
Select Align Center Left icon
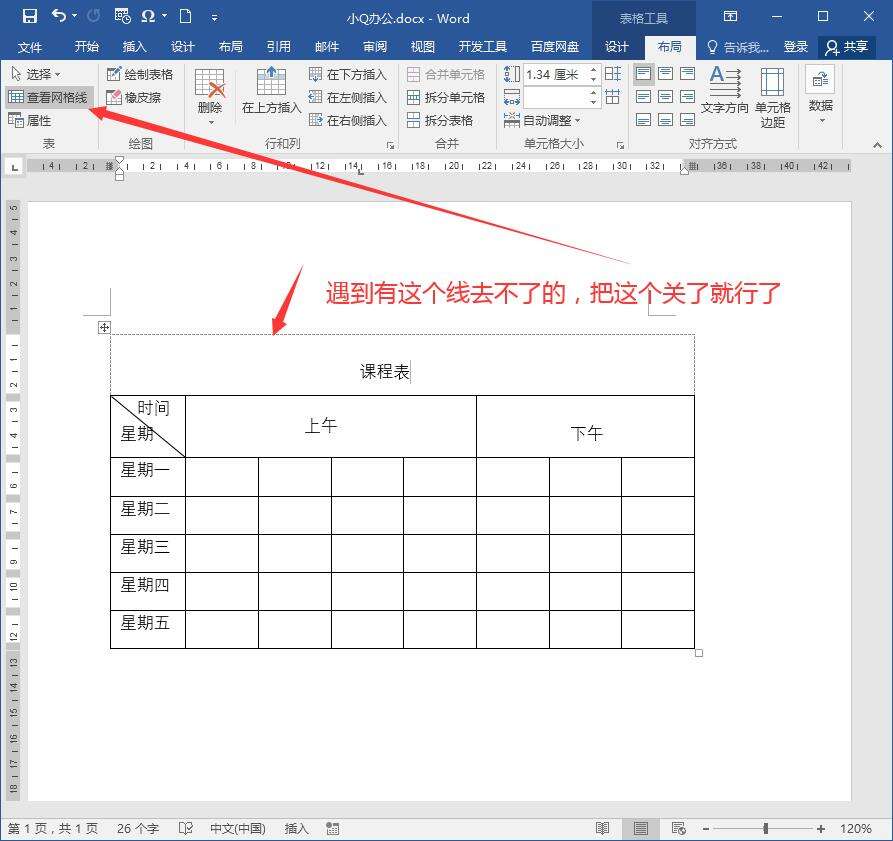pos(644,96)
